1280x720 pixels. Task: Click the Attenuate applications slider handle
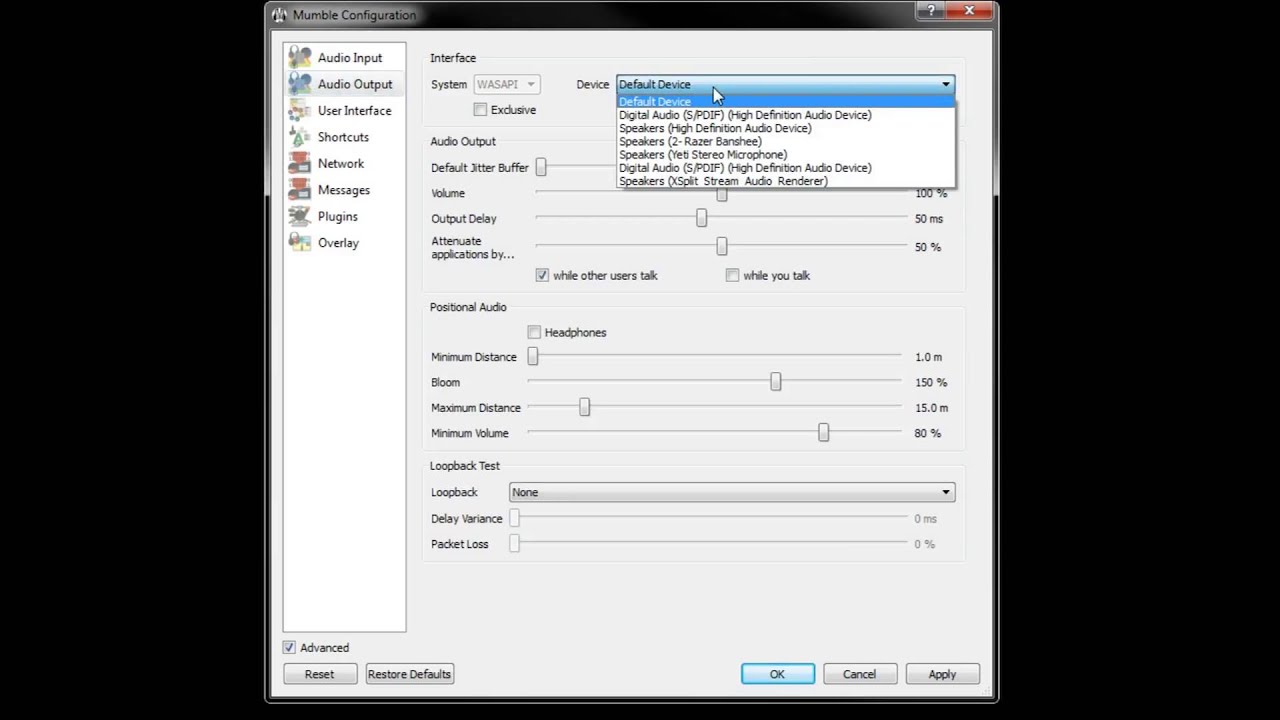721,246
